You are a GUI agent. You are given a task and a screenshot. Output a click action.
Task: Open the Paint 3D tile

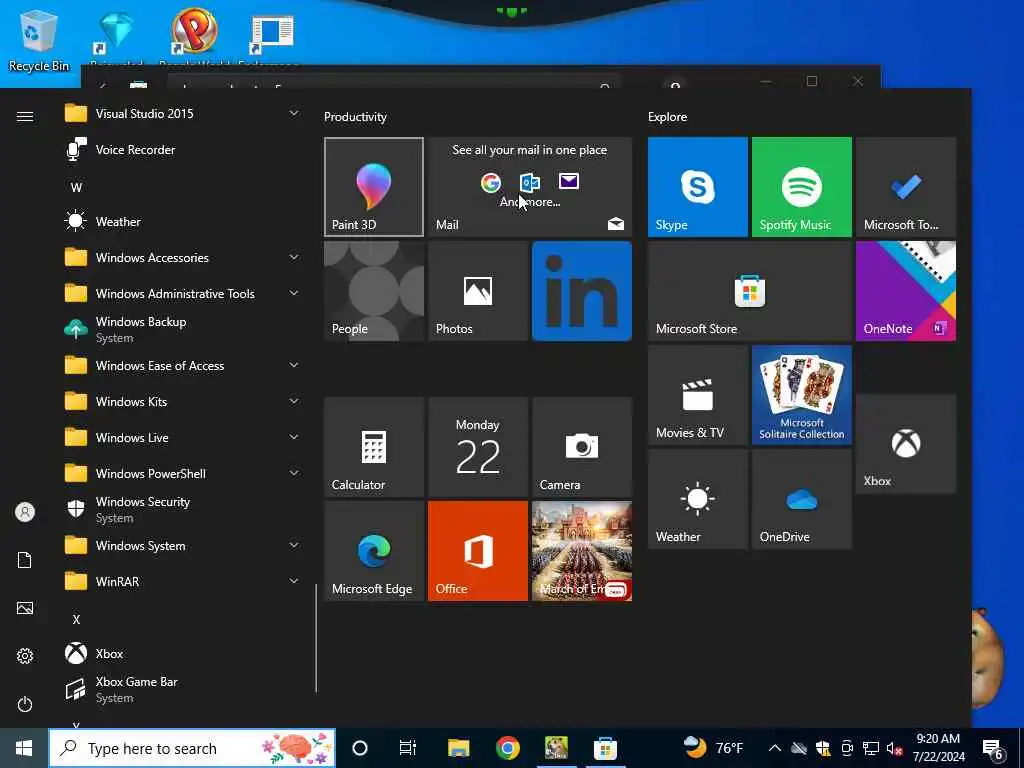374,187
